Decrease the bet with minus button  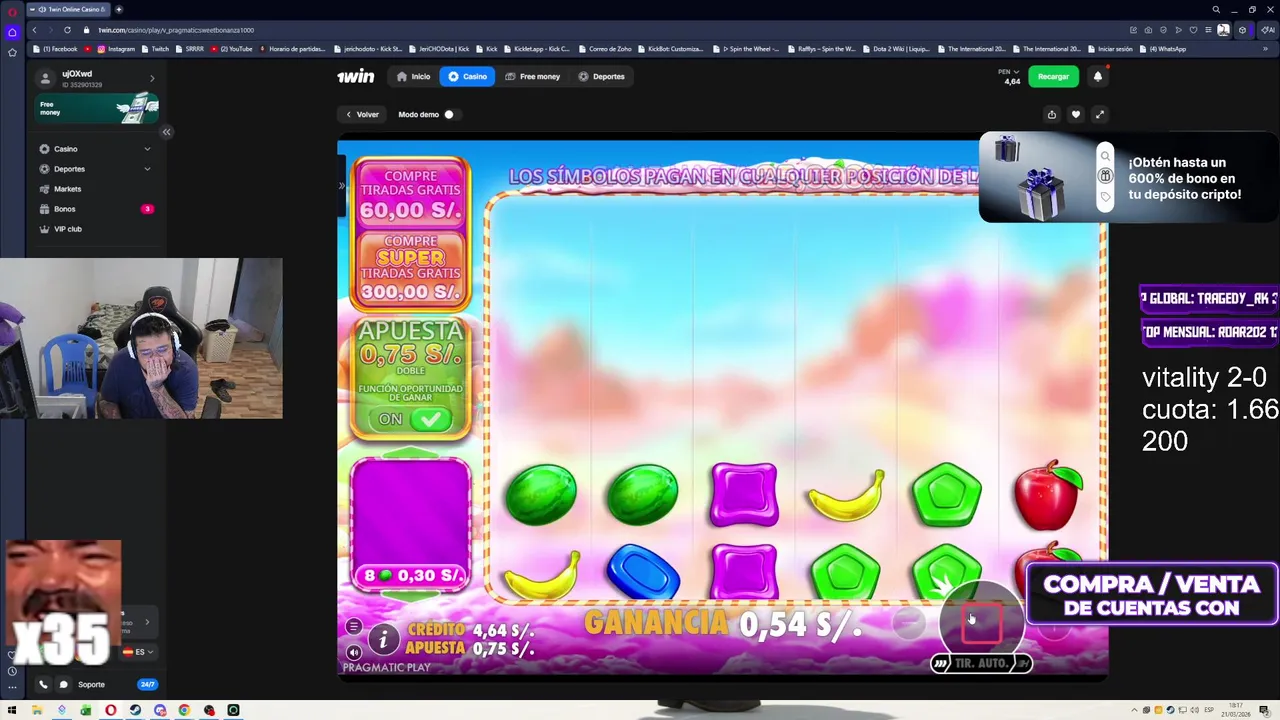[908, 623]
